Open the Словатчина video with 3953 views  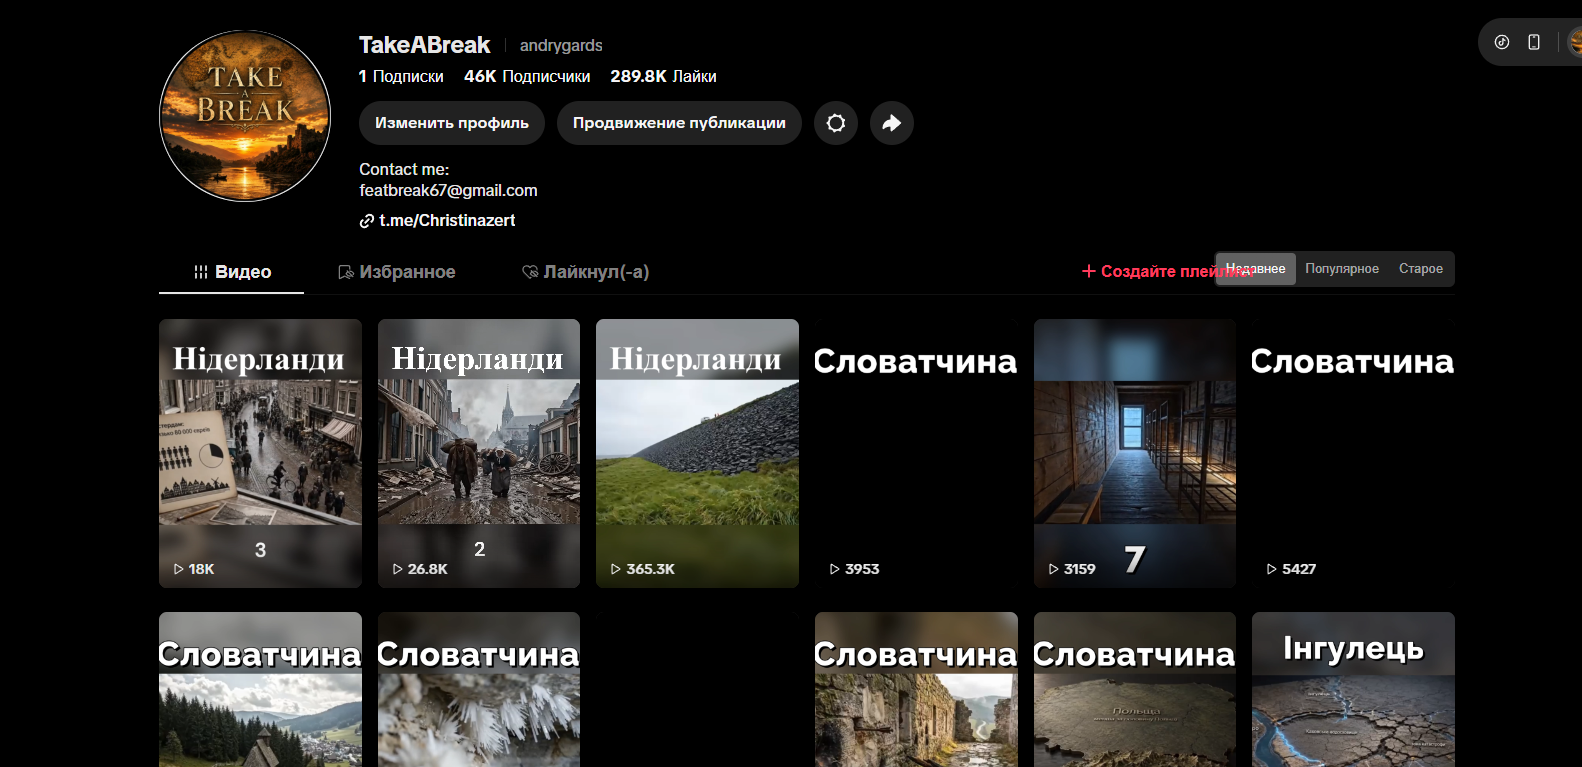916,453
